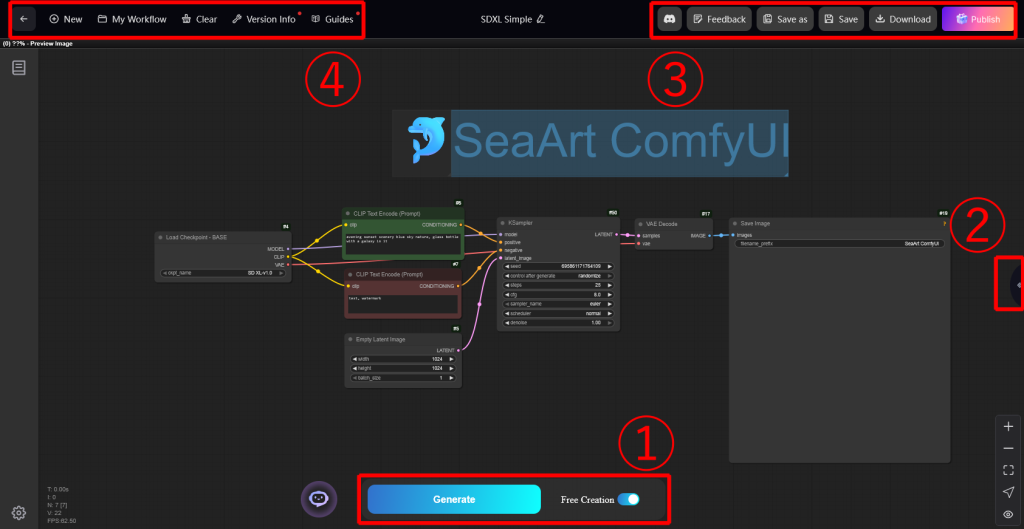The image size is (1024, 529).
Task: Toggle the Free Creation switch
Action: pyautogui.click(x=628, y=499)
